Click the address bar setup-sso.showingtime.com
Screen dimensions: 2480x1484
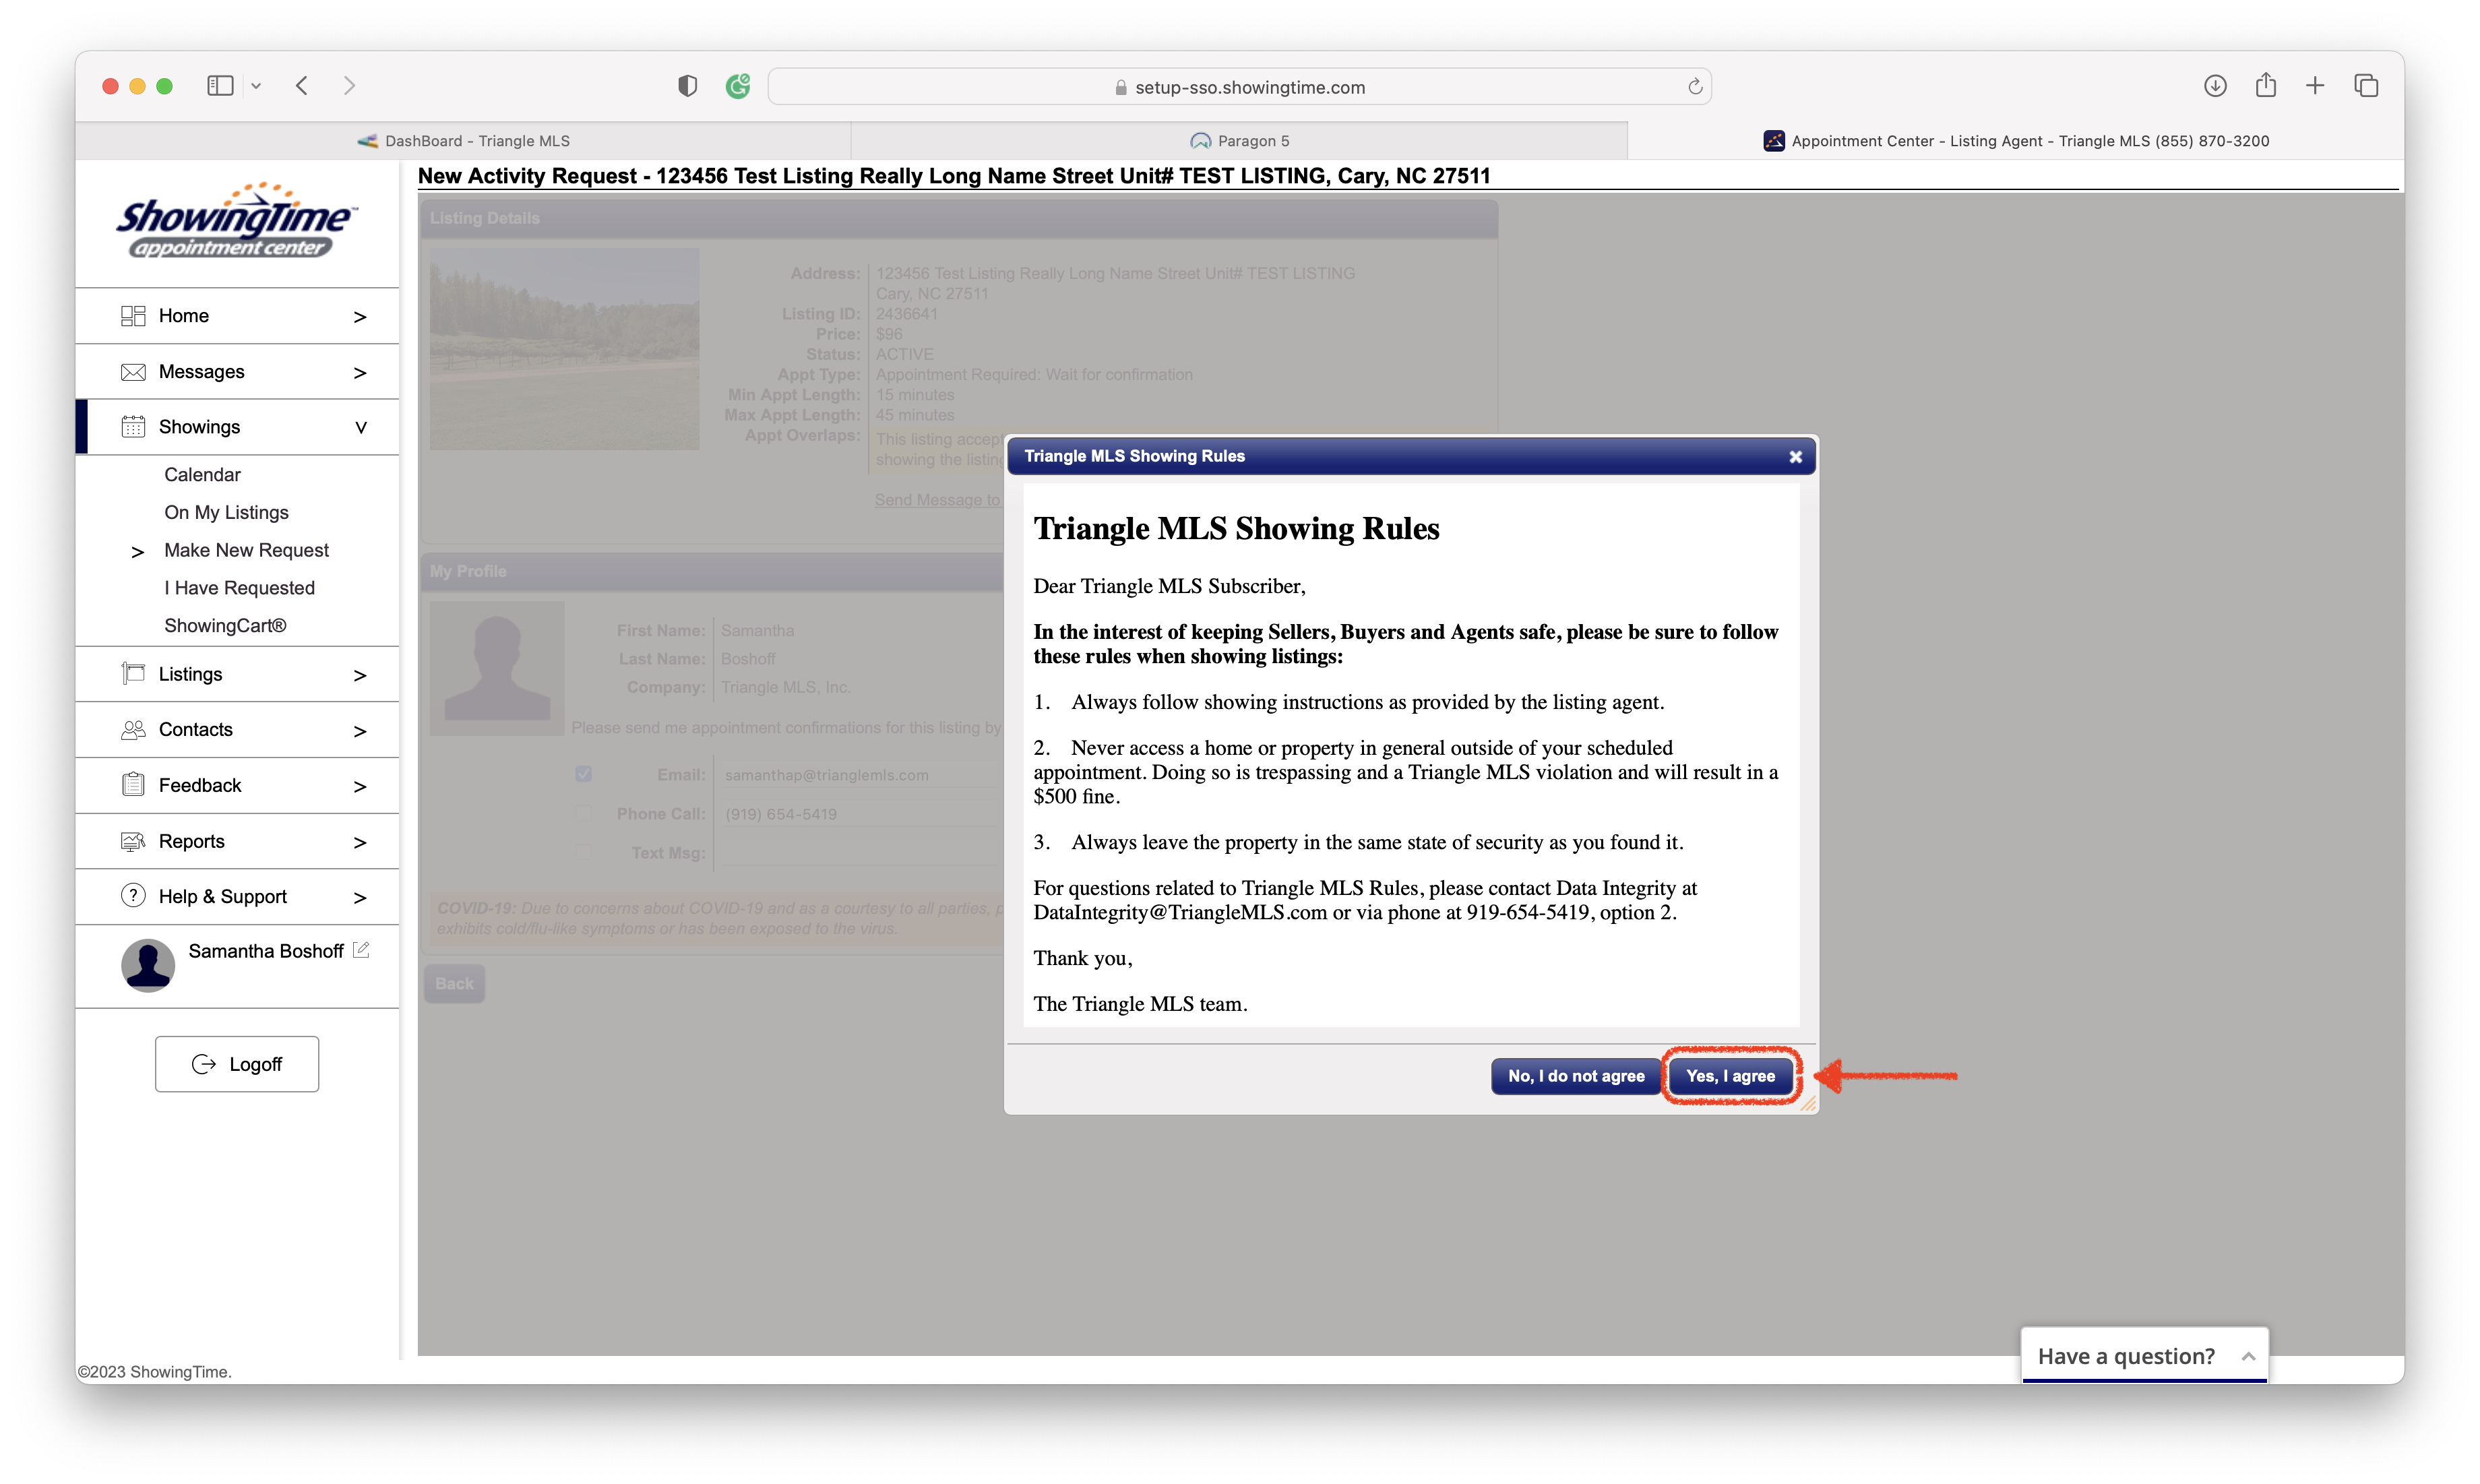pyautogui.click(x=1240, y=87)
